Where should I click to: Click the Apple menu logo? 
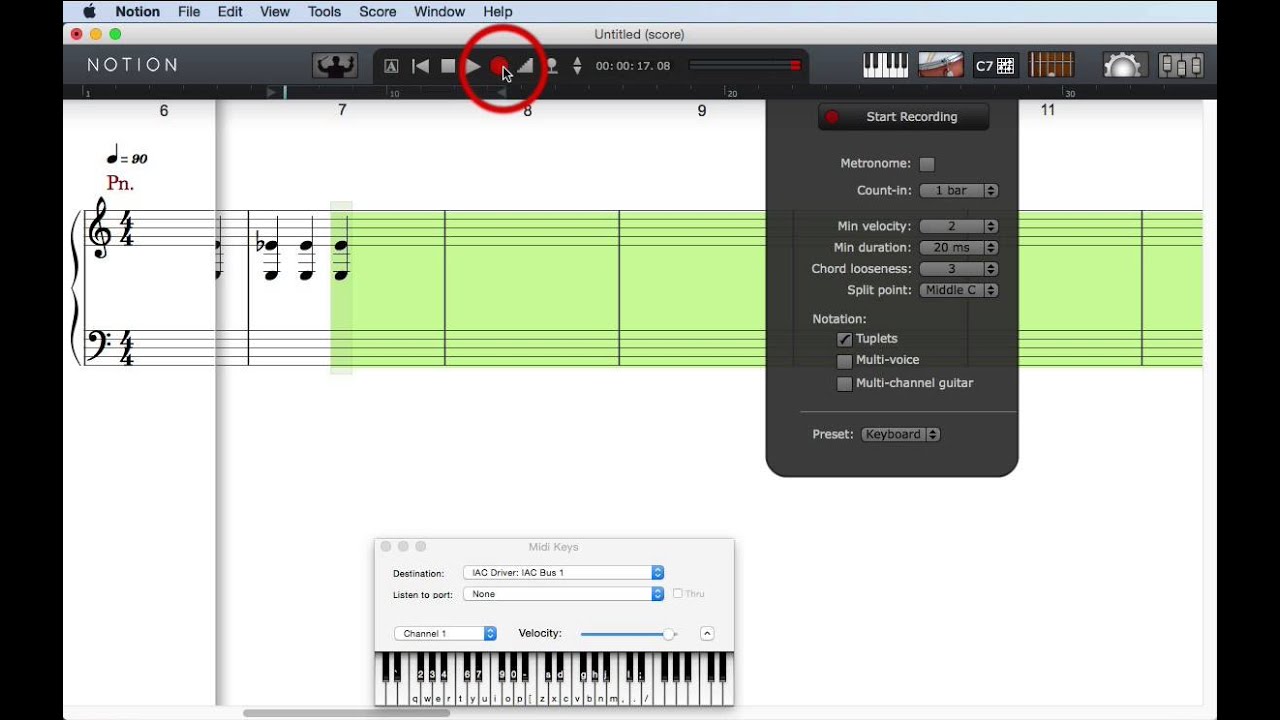pyautogui.click(x=89, y=12)
